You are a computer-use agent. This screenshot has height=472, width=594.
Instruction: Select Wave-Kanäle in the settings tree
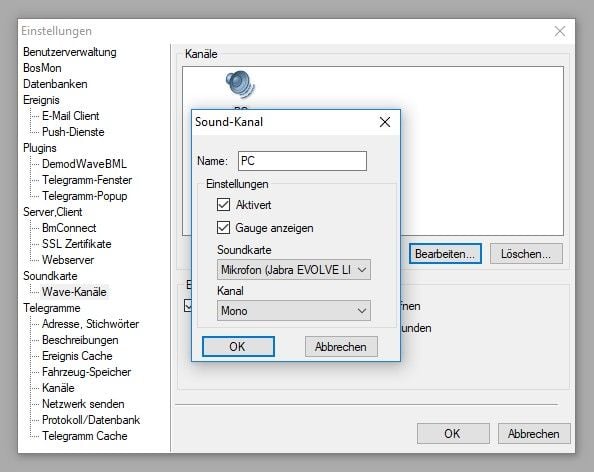(x=74, y=292)
